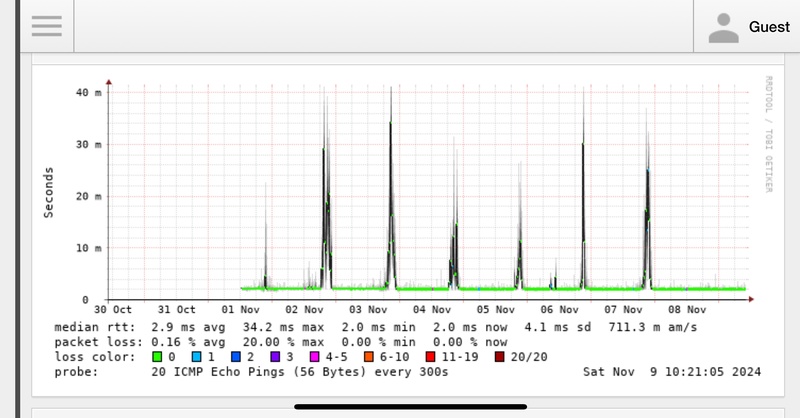Click the purple loss color 3 swatch
Screen dimensions: 800x418
275,357
